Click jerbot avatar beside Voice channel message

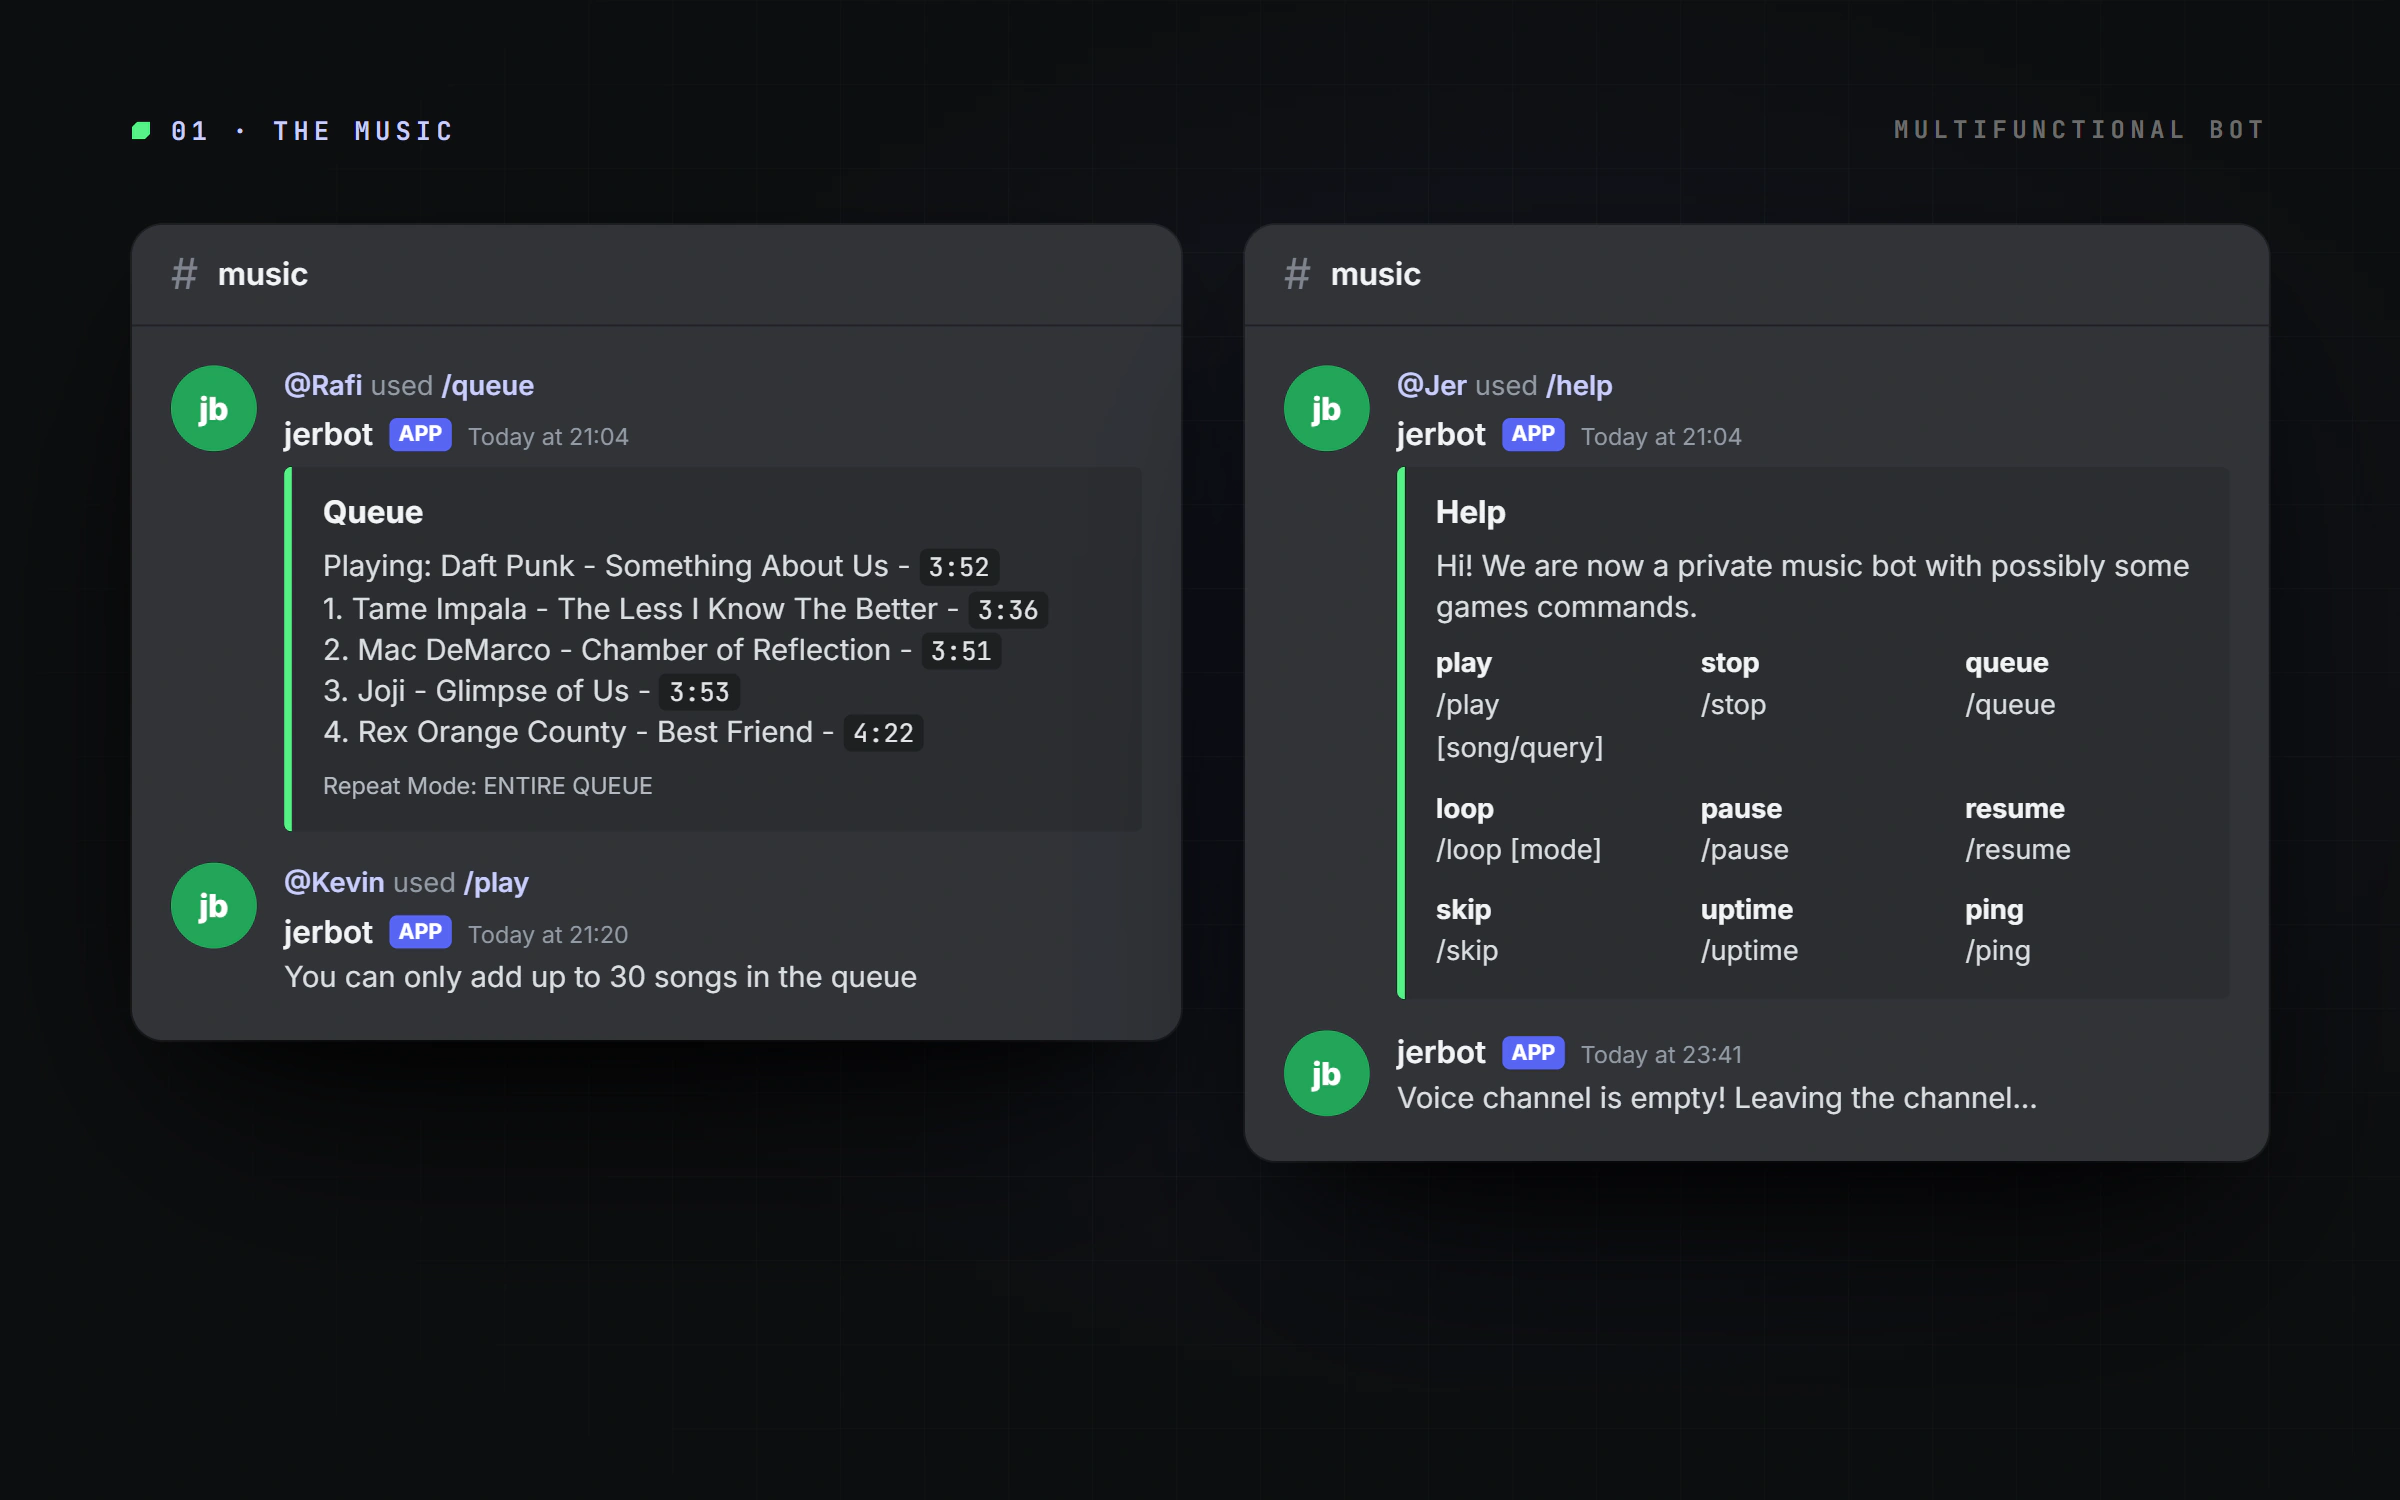(x=1326, y=1074)
